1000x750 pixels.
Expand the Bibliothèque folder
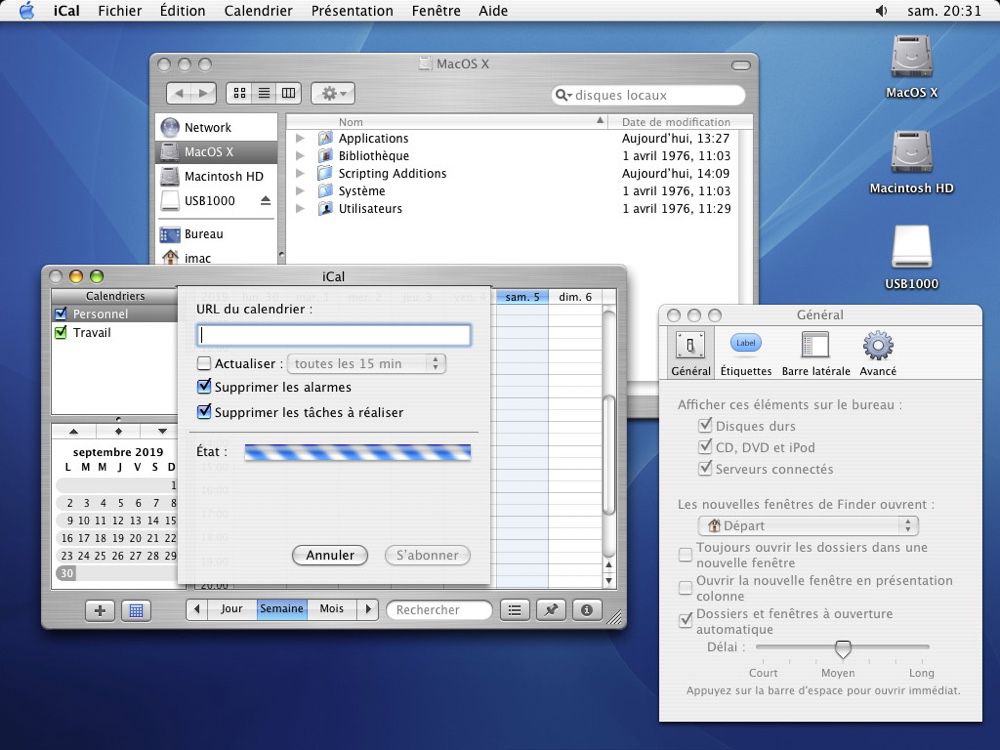tap(300, 156)
